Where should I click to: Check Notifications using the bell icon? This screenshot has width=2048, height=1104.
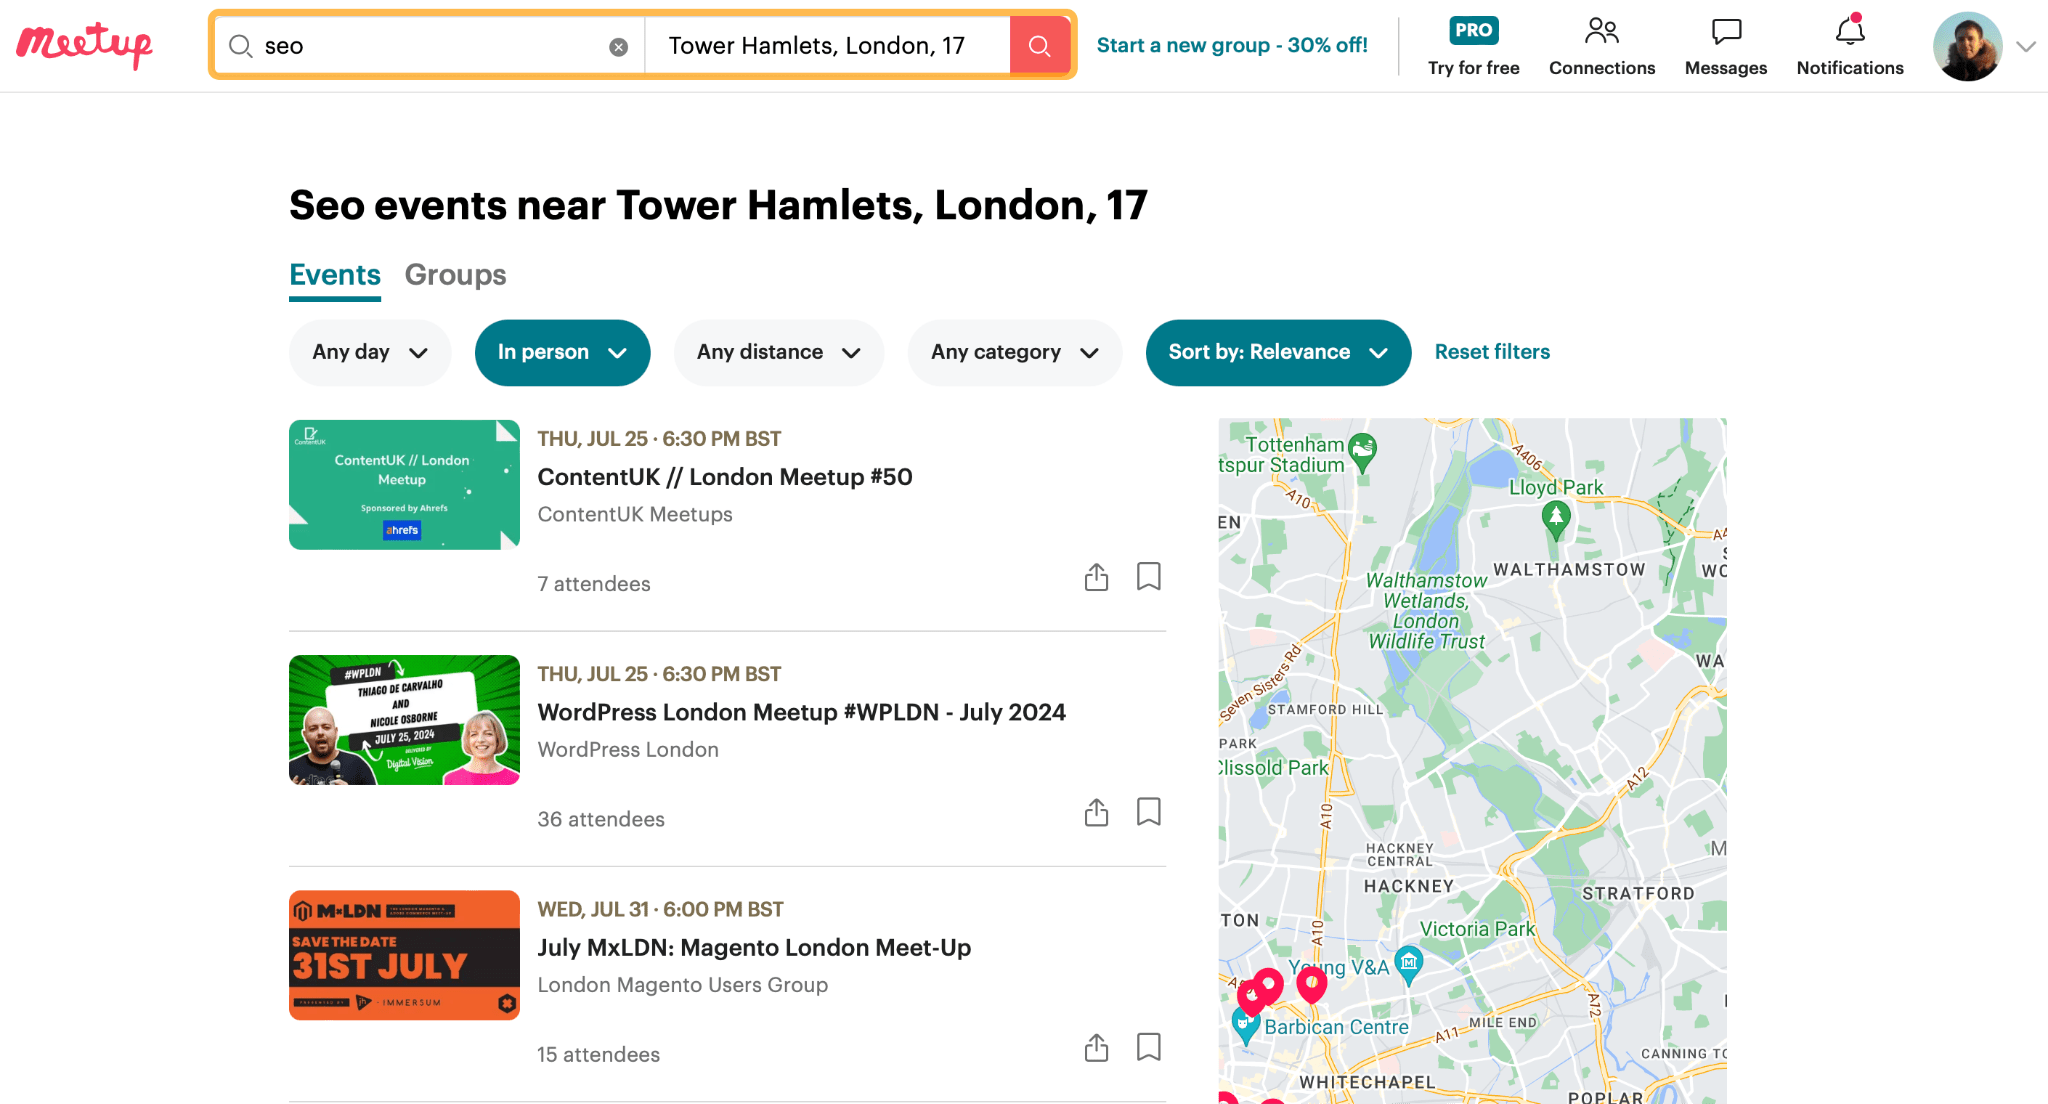coord(1848,31)
